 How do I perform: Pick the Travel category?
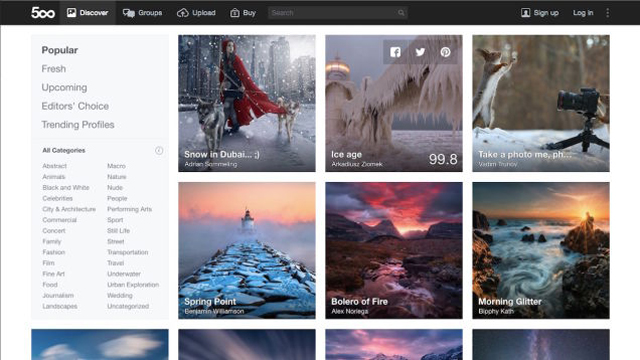point(116,263)
